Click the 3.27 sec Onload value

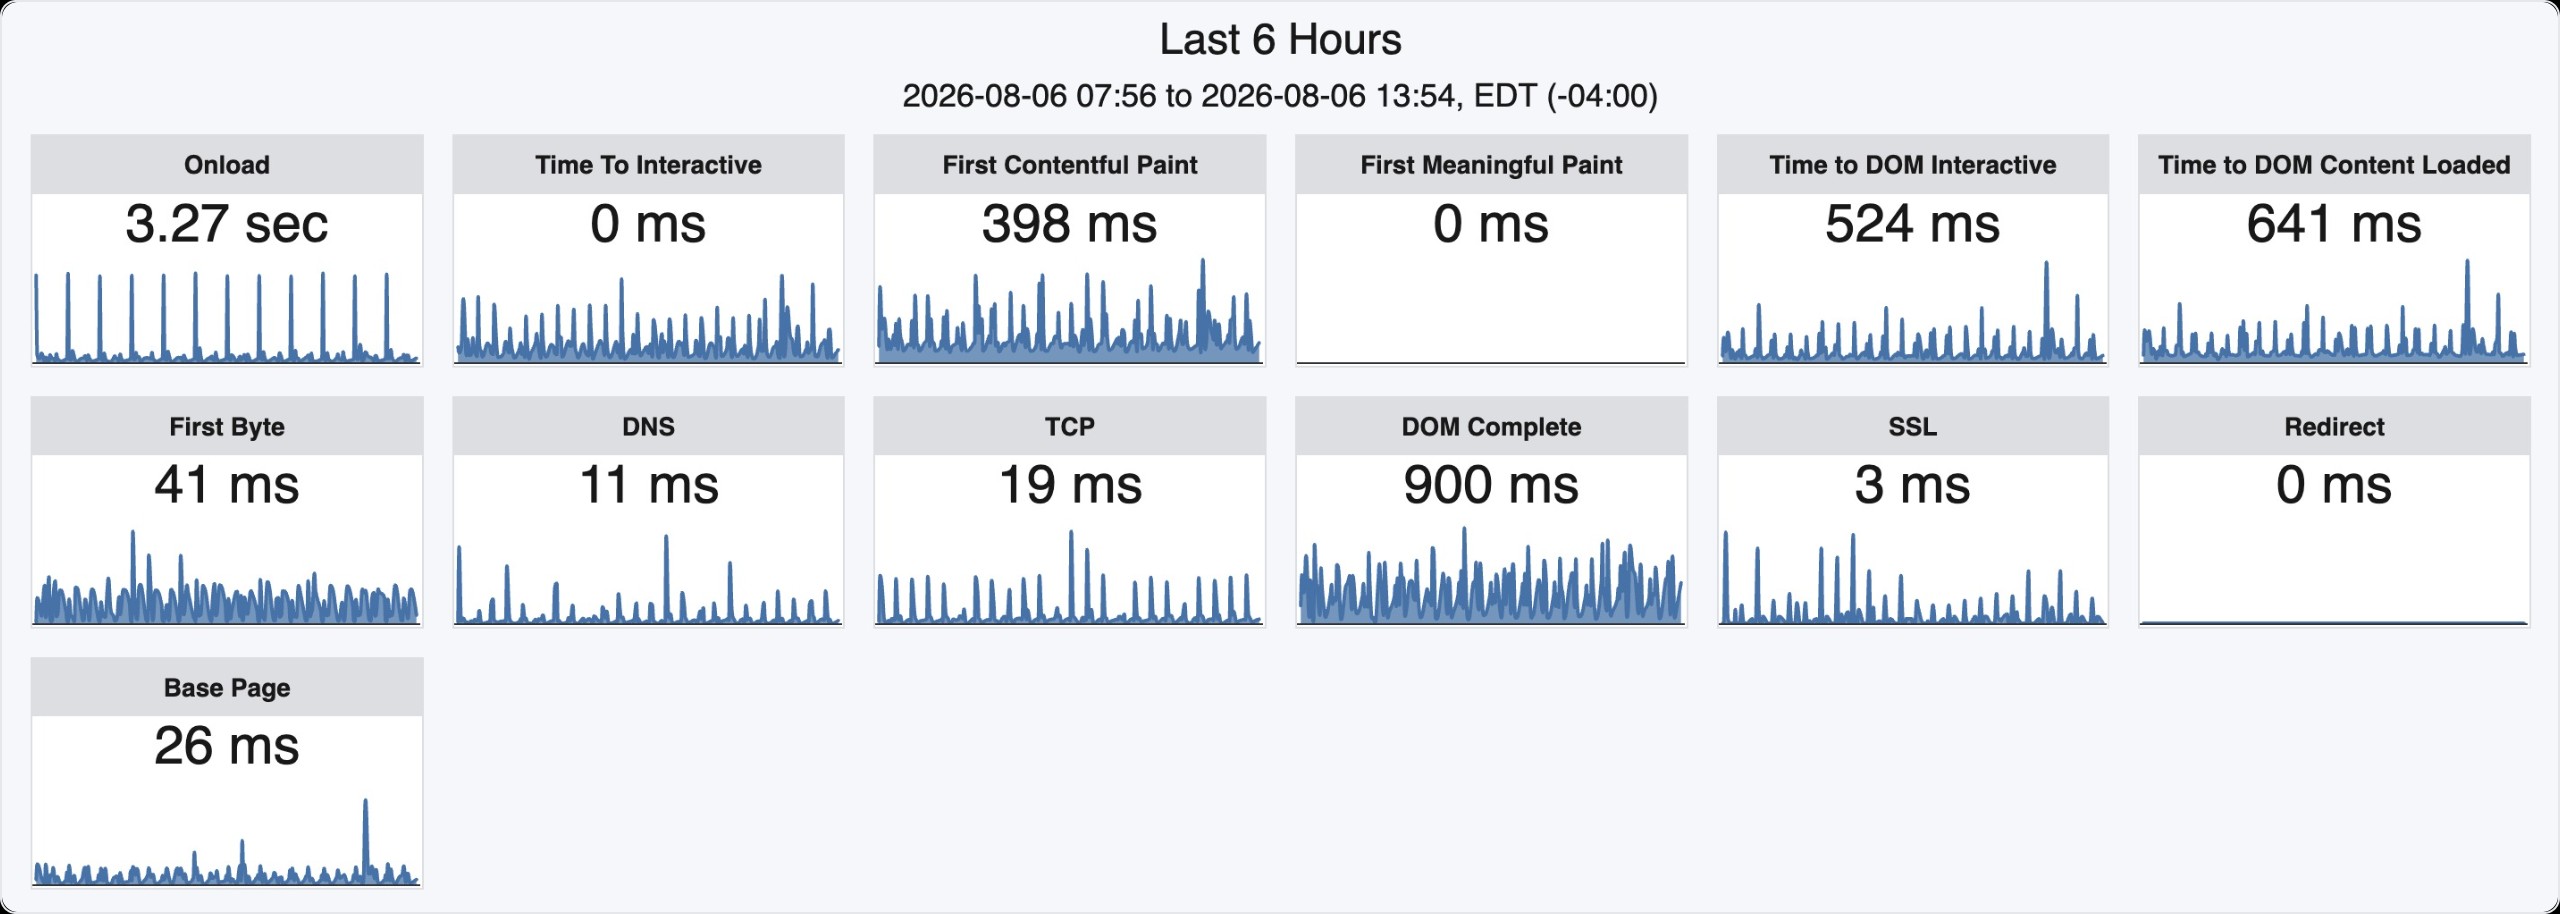(227, 223)
